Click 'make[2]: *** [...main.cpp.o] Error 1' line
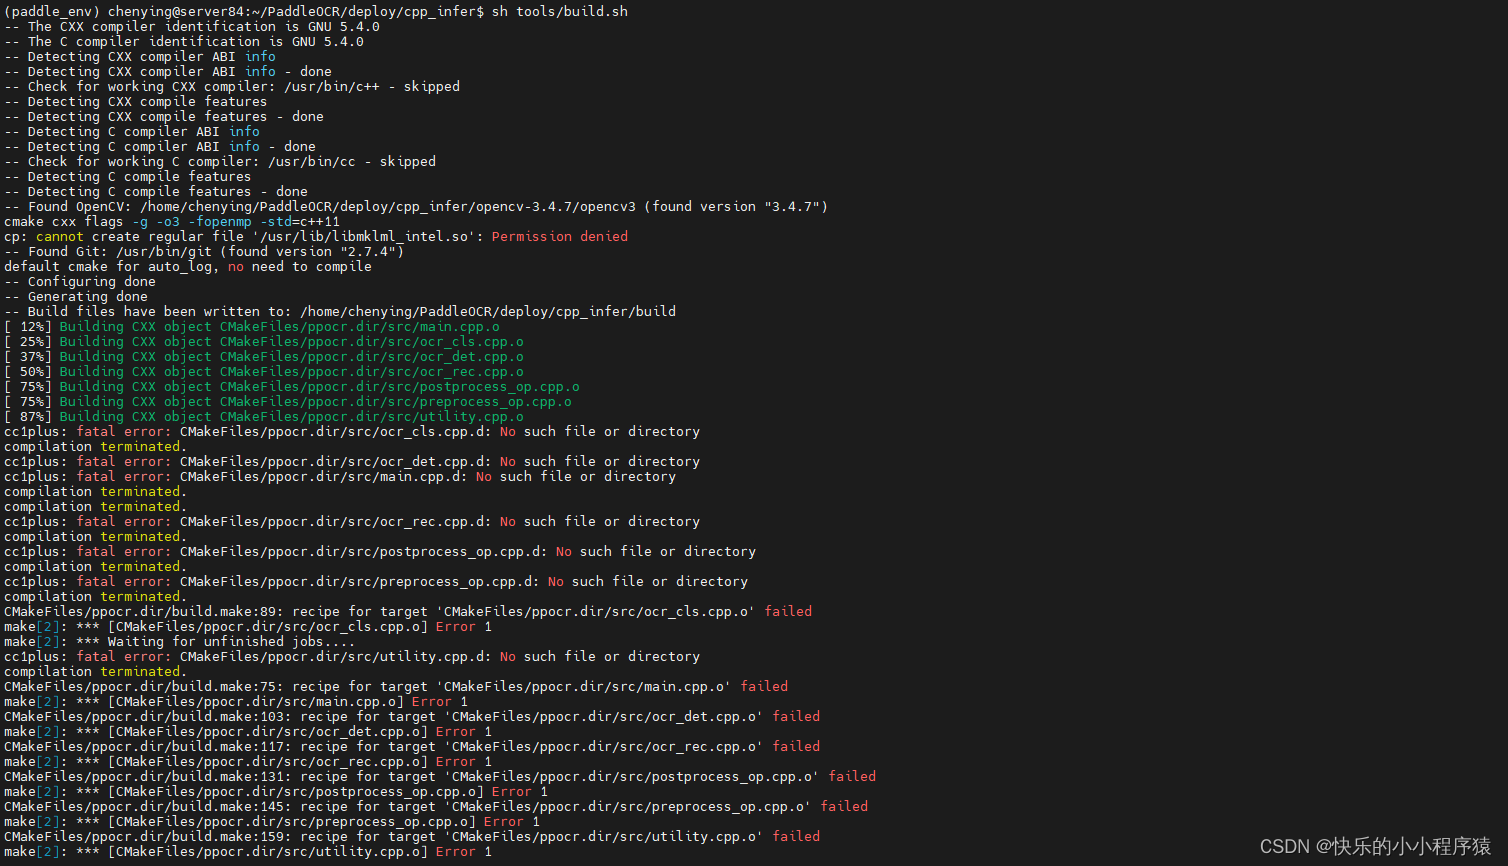 pyautogui.click(x=236, y=701)
